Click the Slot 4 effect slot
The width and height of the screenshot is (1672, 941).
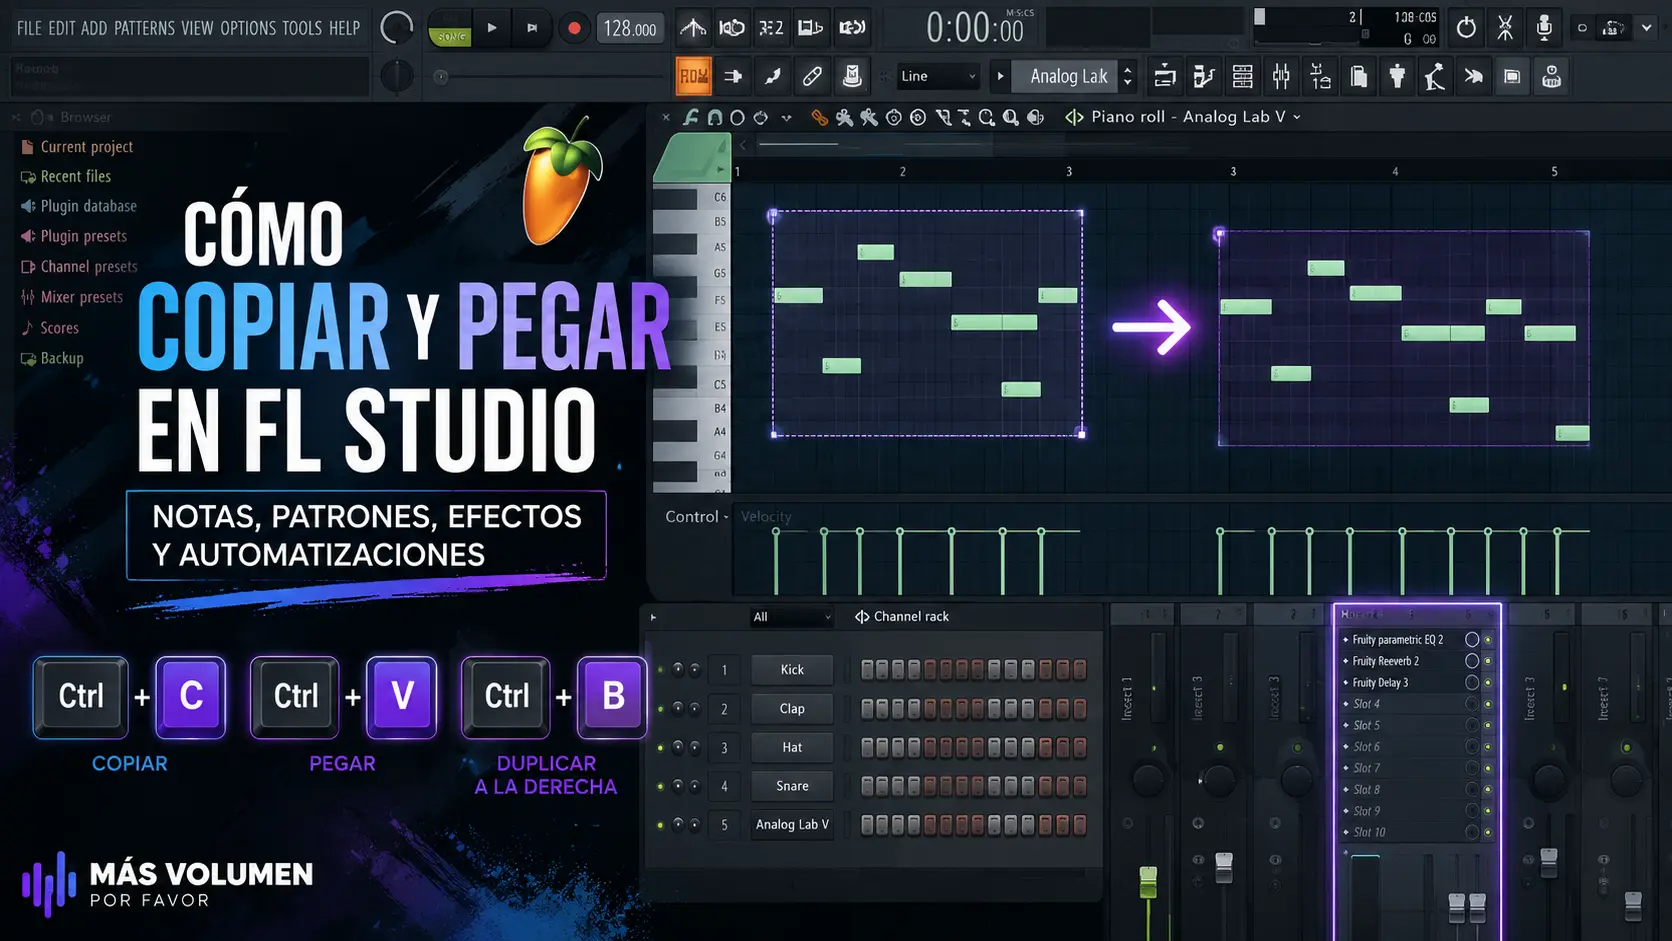coord(1415,704)
